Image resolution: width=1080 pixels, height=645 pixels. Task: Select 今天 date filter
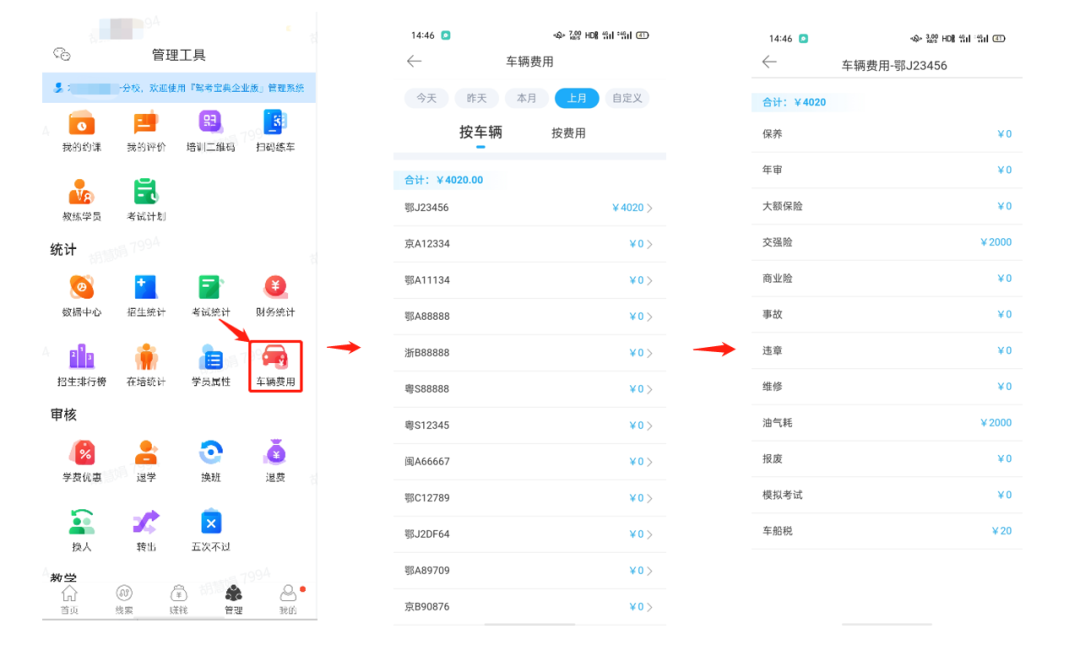426,98
